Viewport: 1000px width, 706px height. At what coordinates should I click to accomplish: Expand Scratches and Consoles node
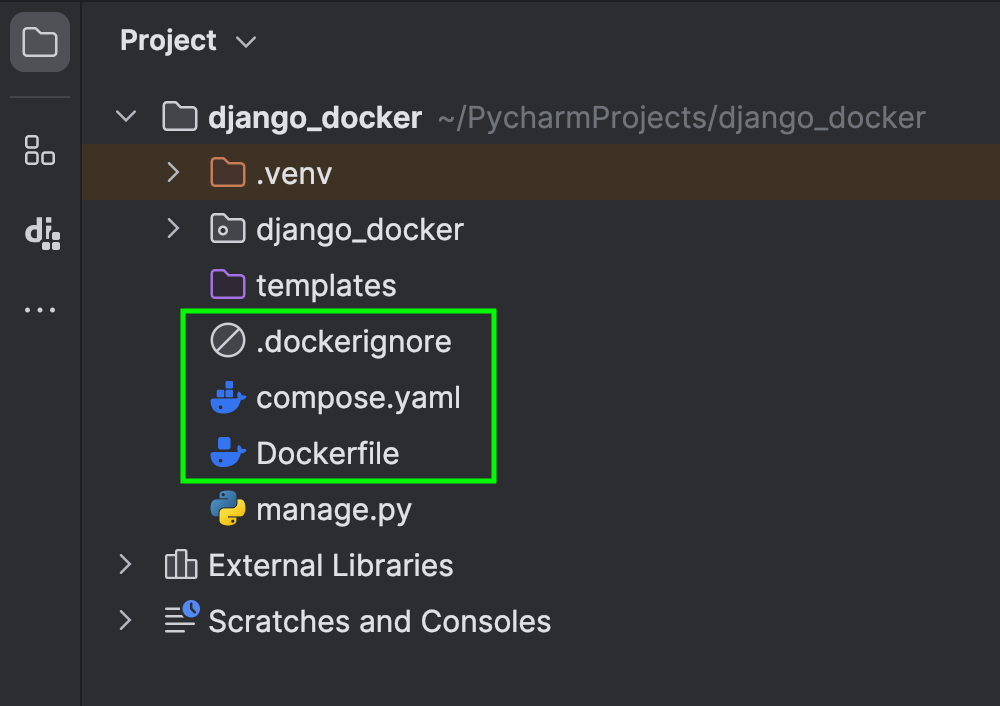click(126, 621)
